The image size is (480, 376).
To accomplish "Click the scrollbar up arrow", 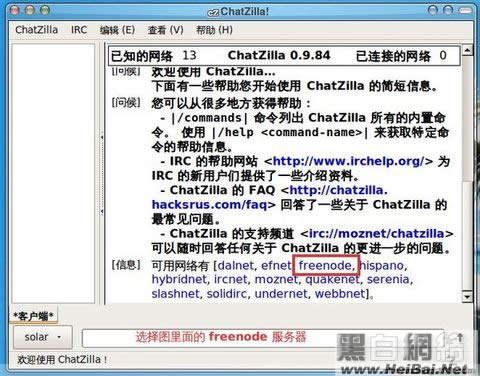I will point(467,50).
